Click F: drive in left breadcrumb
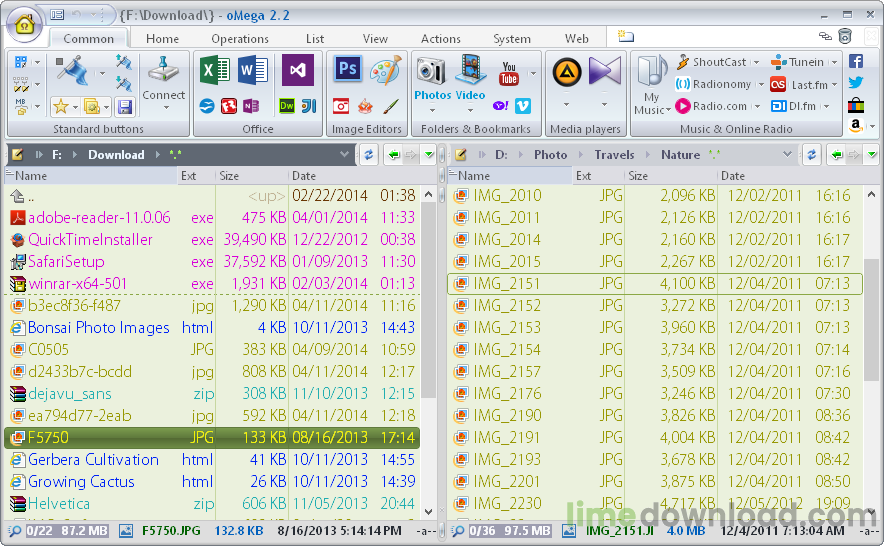The width and height of the screenshot is (884, 546). click(x=56, y=155)
